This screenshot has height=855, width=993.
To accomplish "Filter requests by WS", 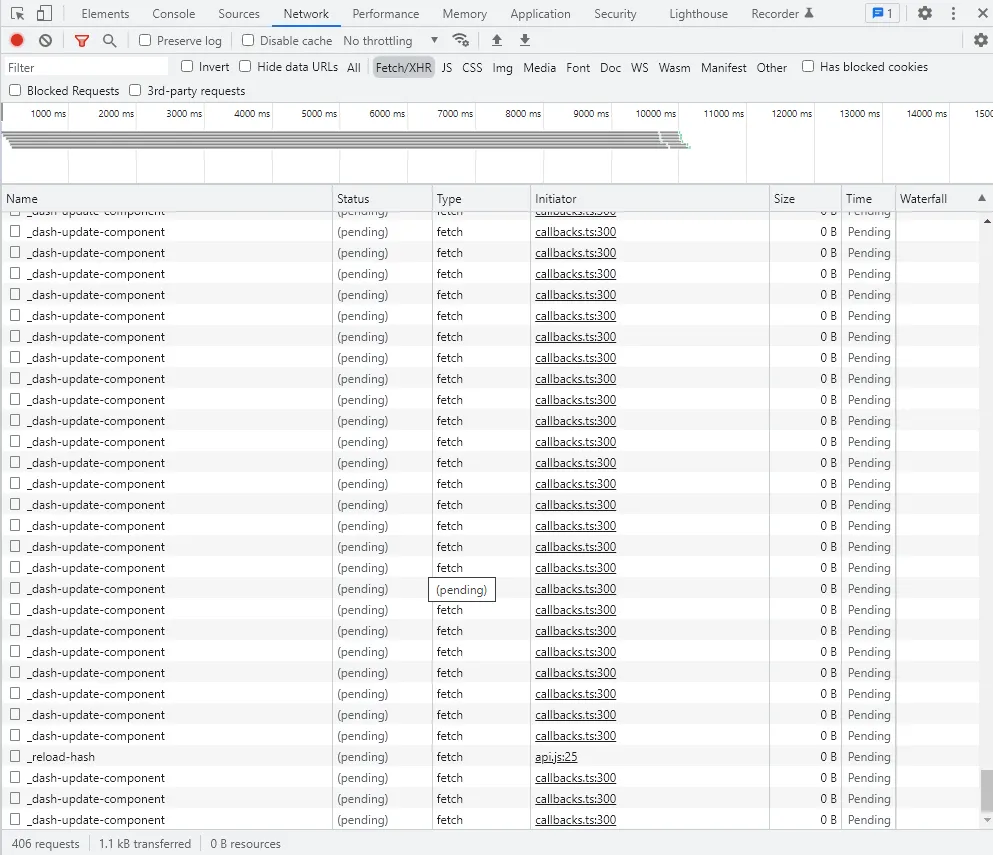I will pos(640,68).
